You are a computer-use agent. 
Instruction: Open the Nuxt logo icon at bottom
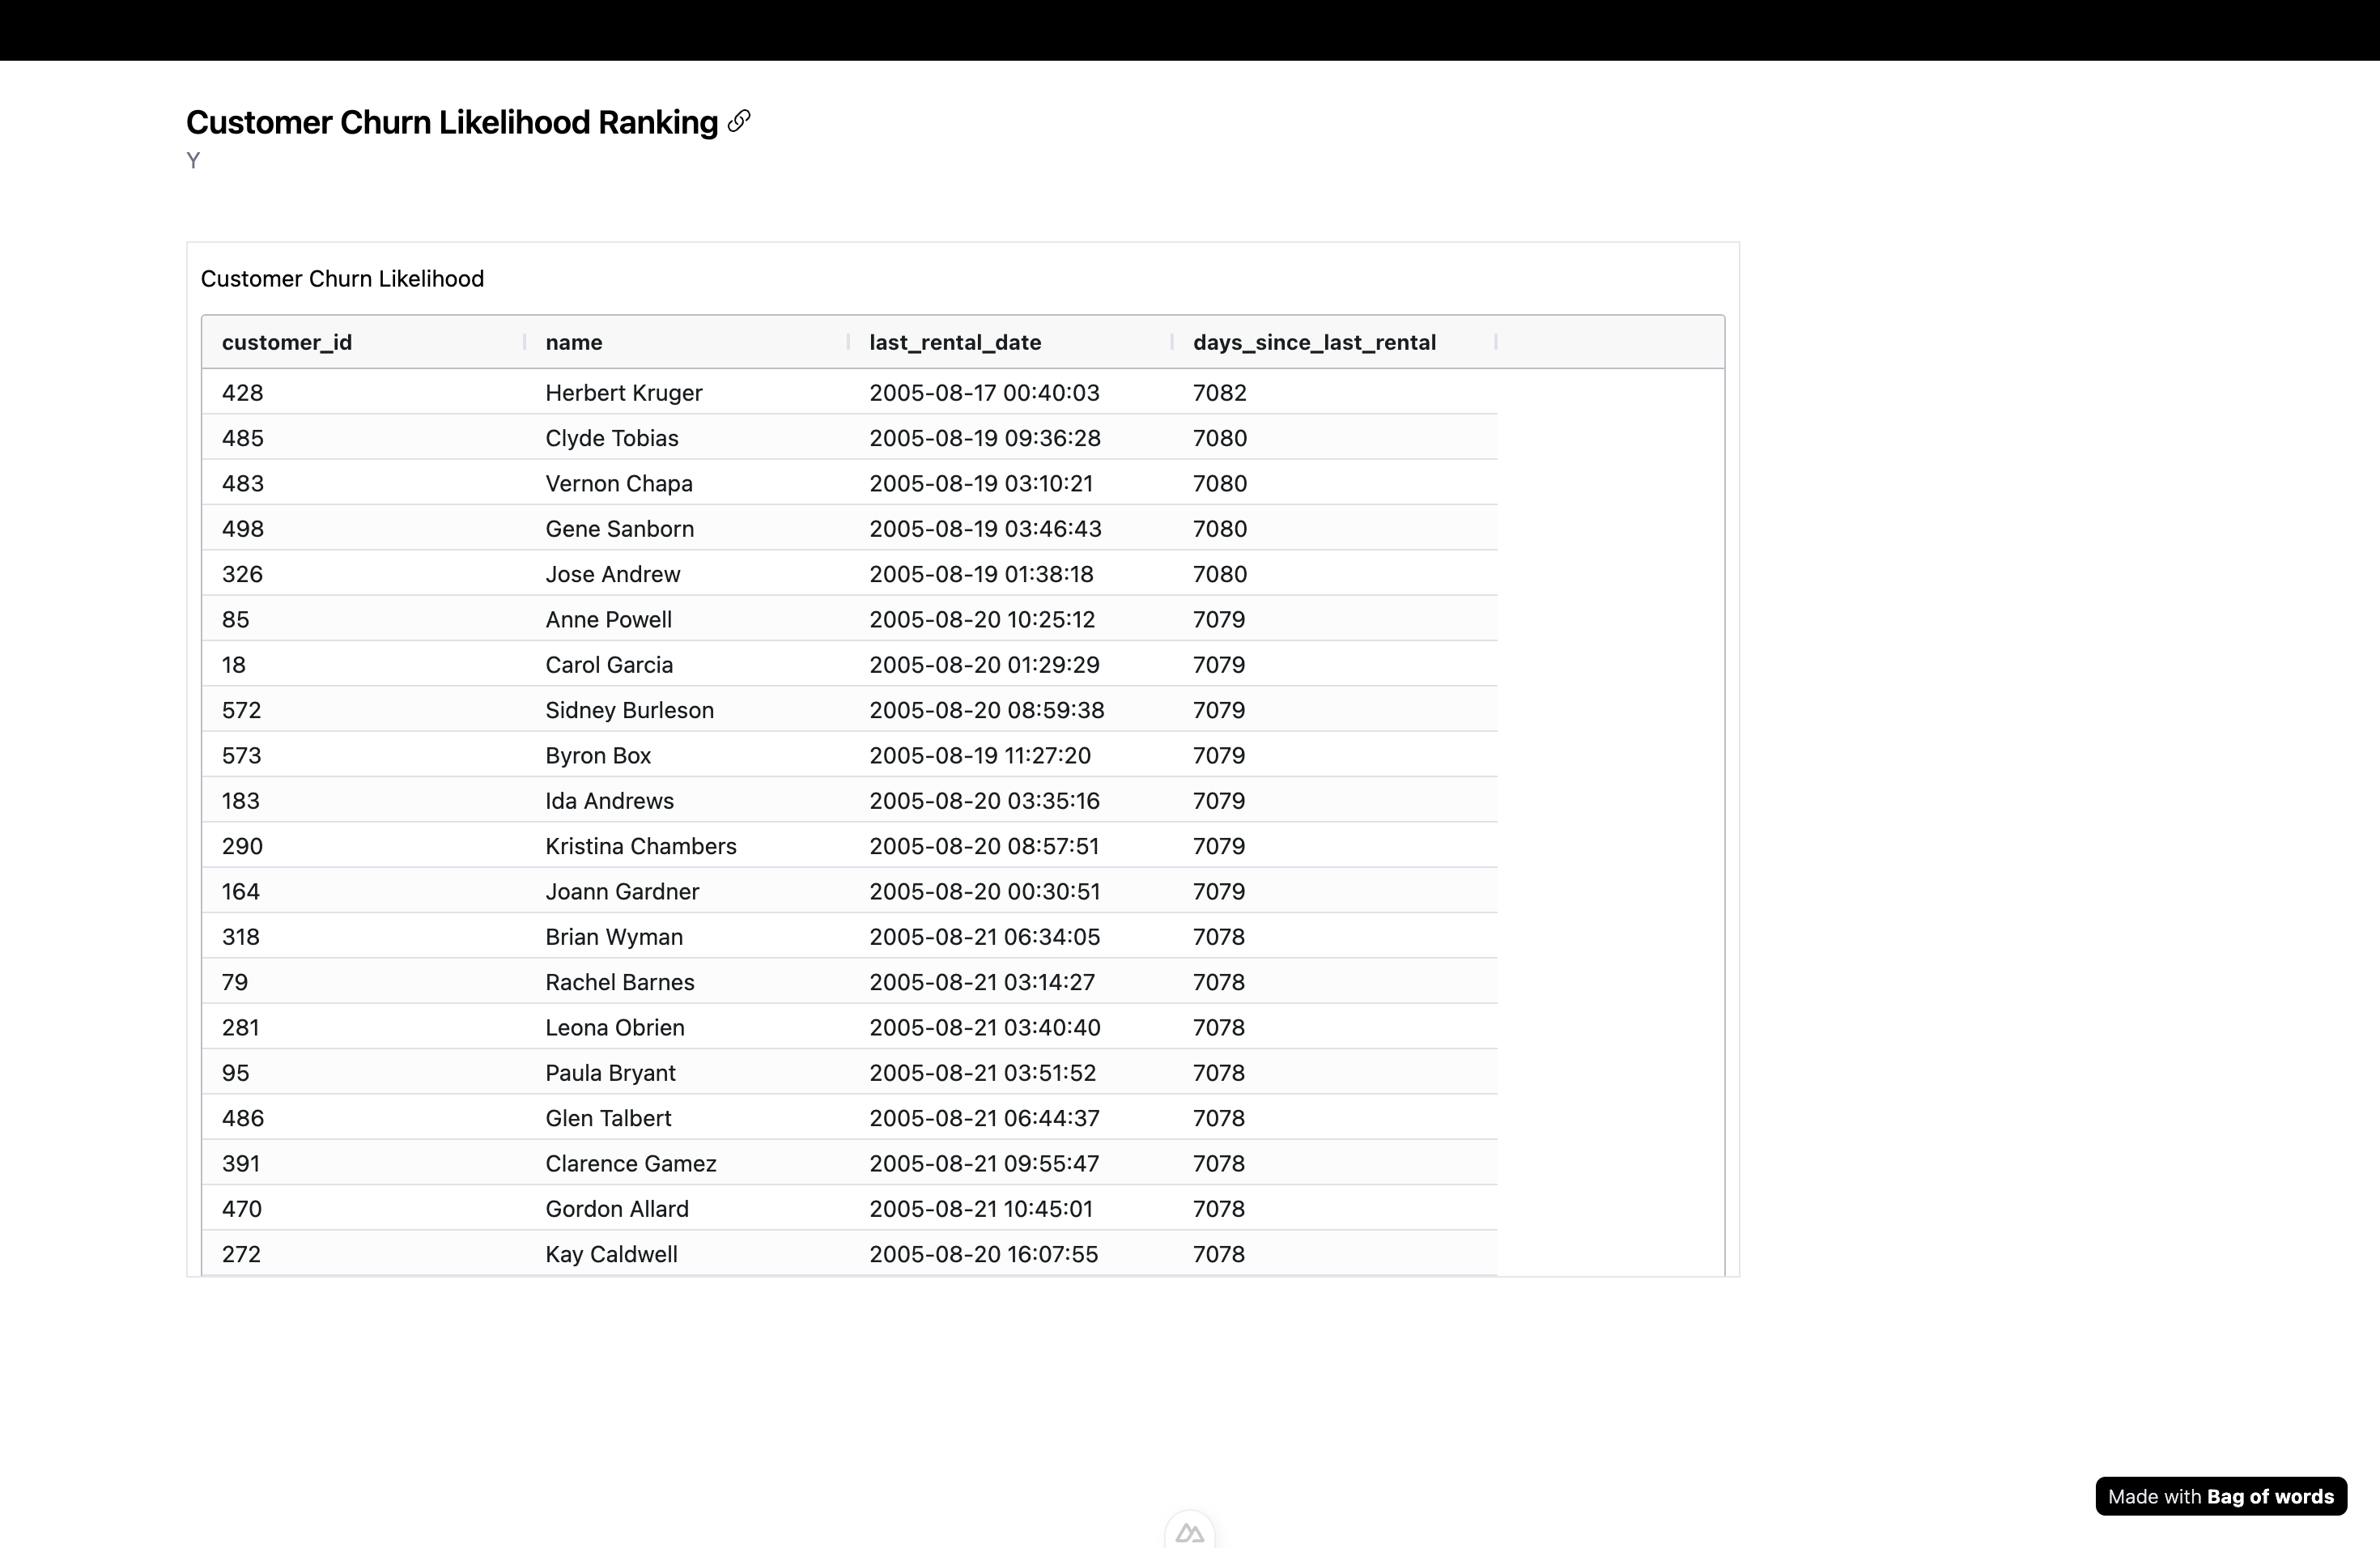point(1190,1532)
